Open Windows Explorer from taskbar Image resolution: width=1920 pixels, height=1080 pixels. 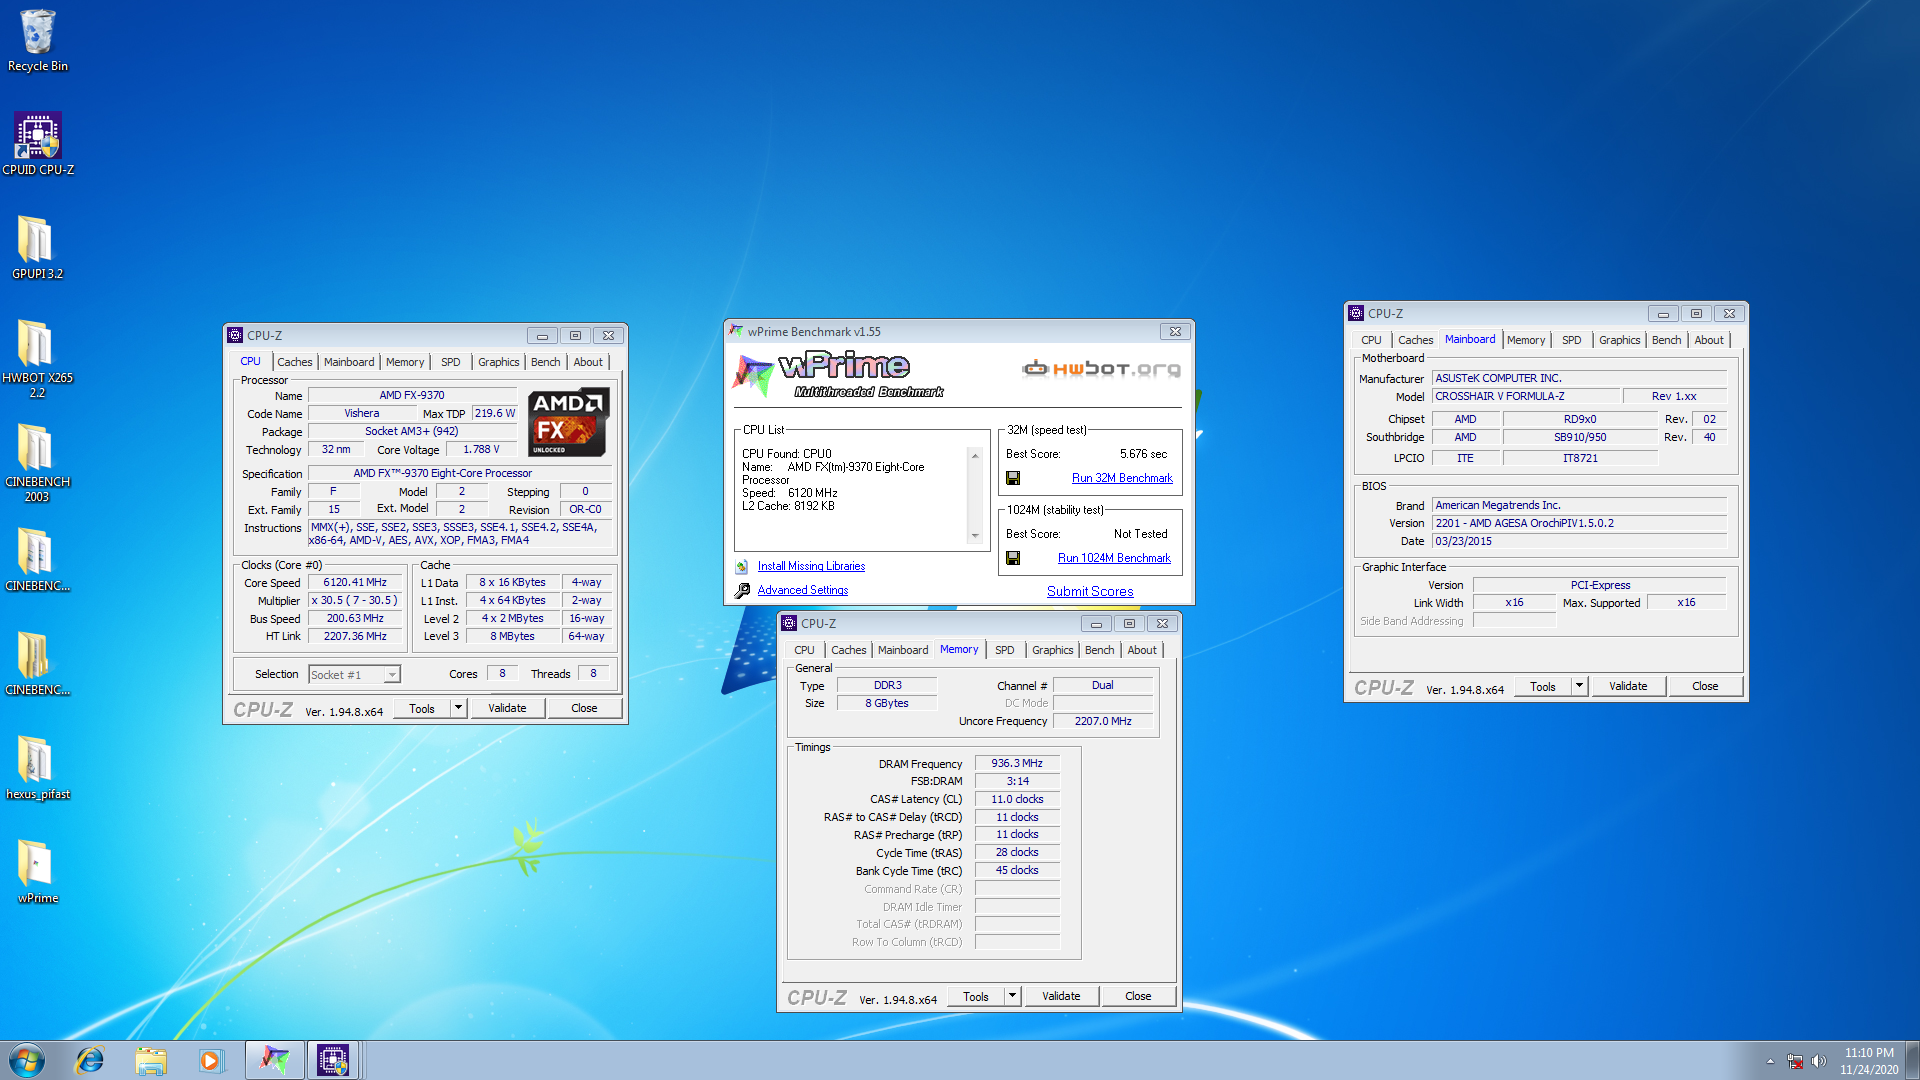(151, 1060)
